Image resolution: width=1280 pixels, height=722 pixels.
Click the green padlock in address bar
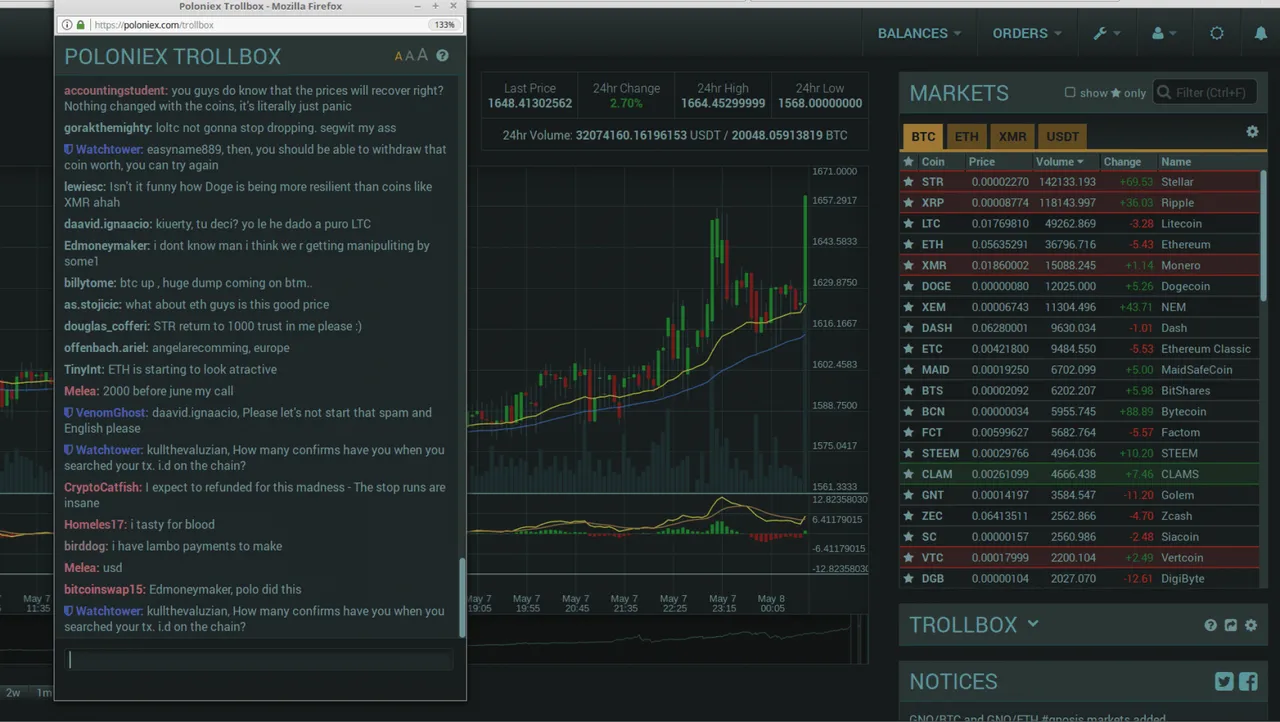pos(81,24)
